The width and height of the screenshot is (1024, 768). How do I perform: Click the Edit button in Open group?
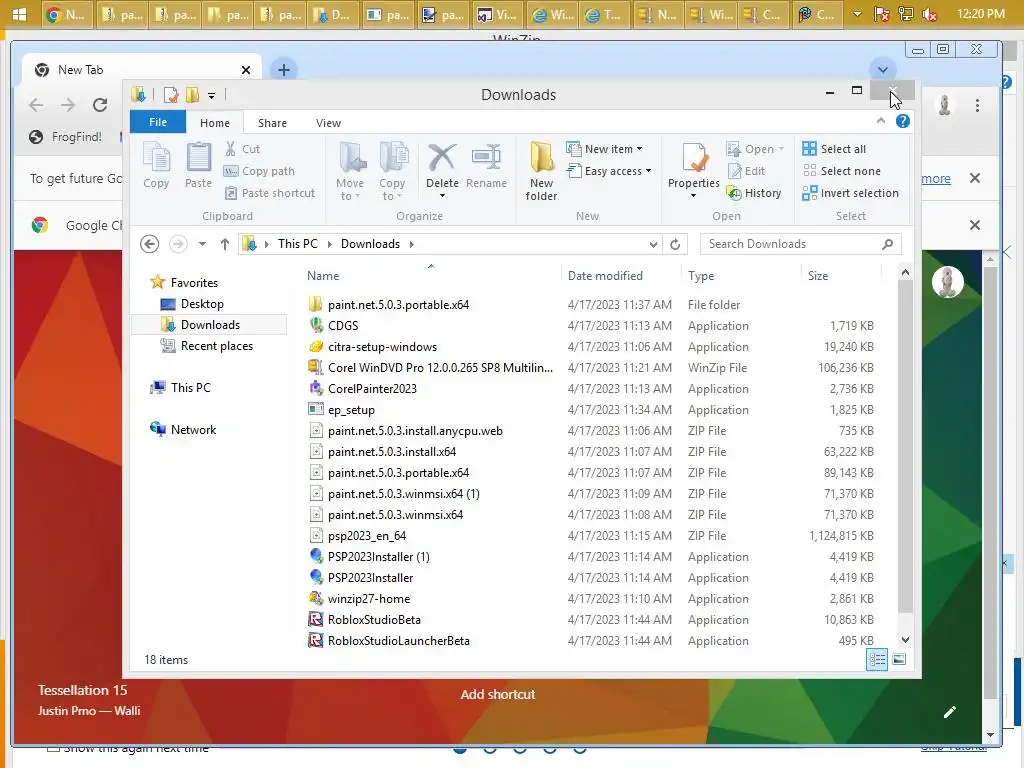click(746, 171)
